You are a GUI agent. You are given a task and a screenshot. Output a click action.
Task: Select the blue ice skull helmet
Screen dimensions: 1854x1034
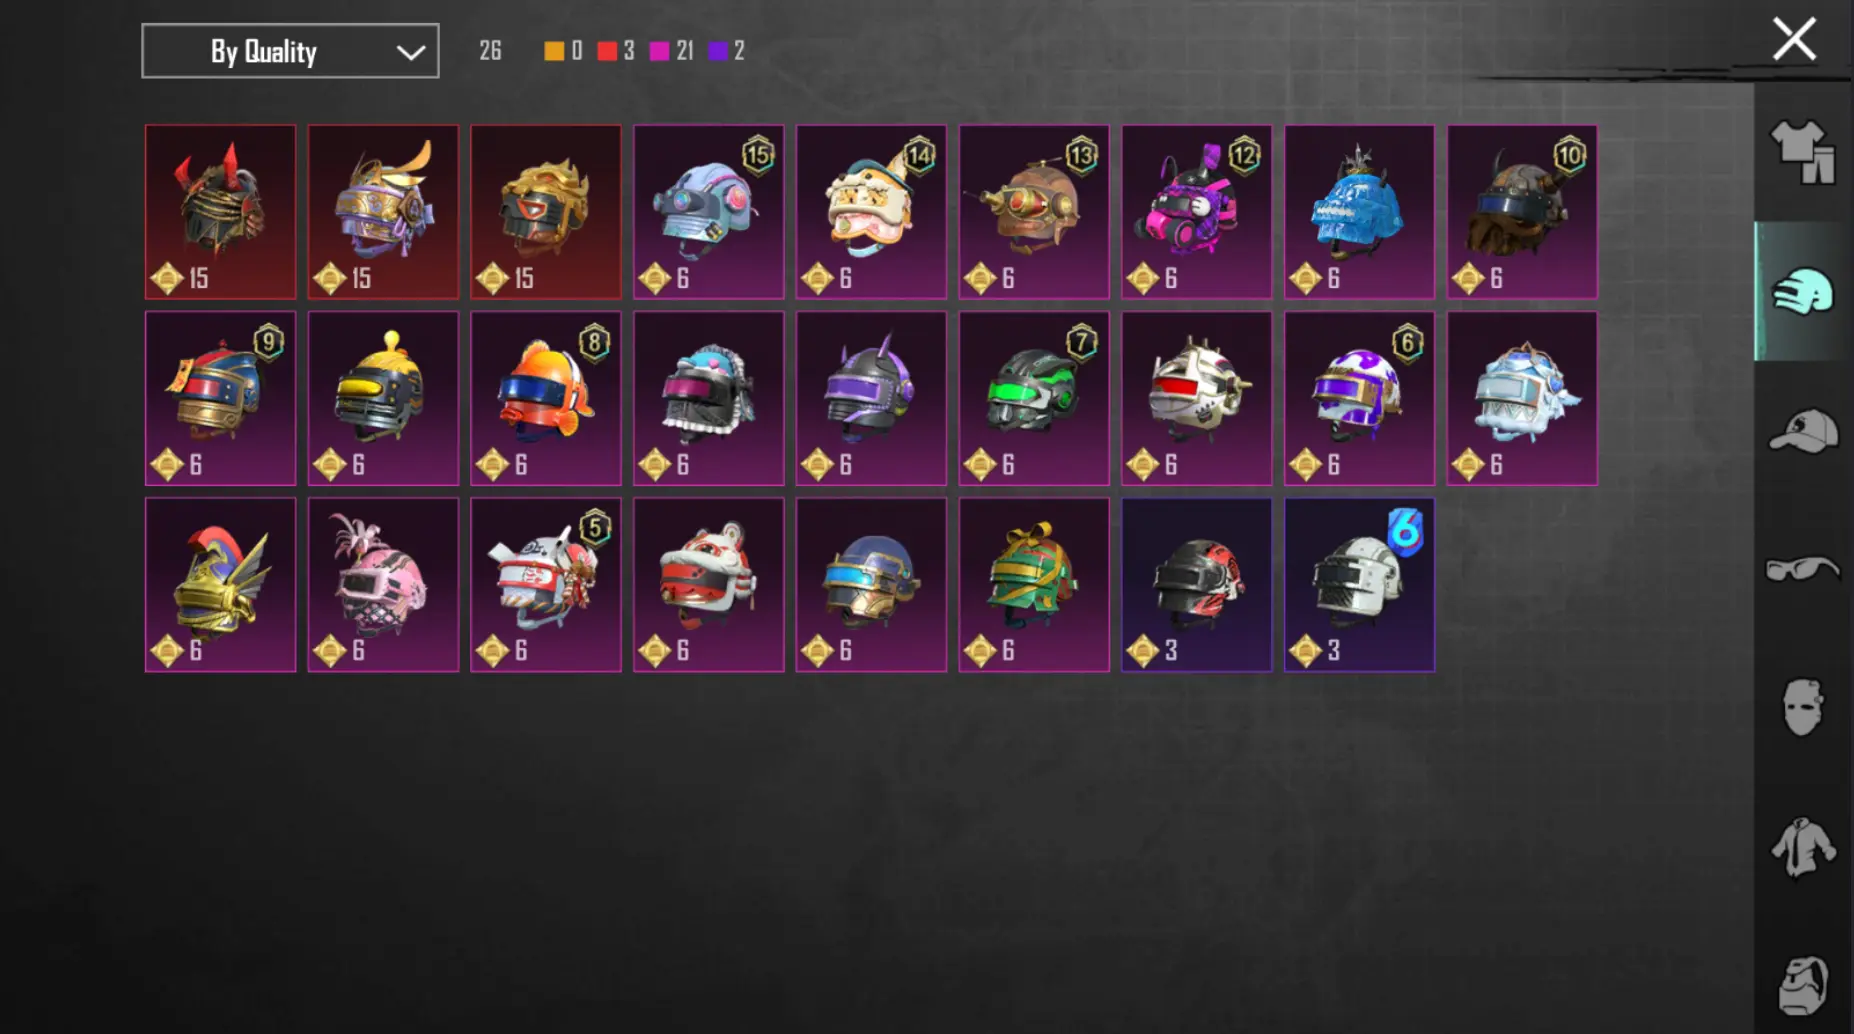(1359, 212)
